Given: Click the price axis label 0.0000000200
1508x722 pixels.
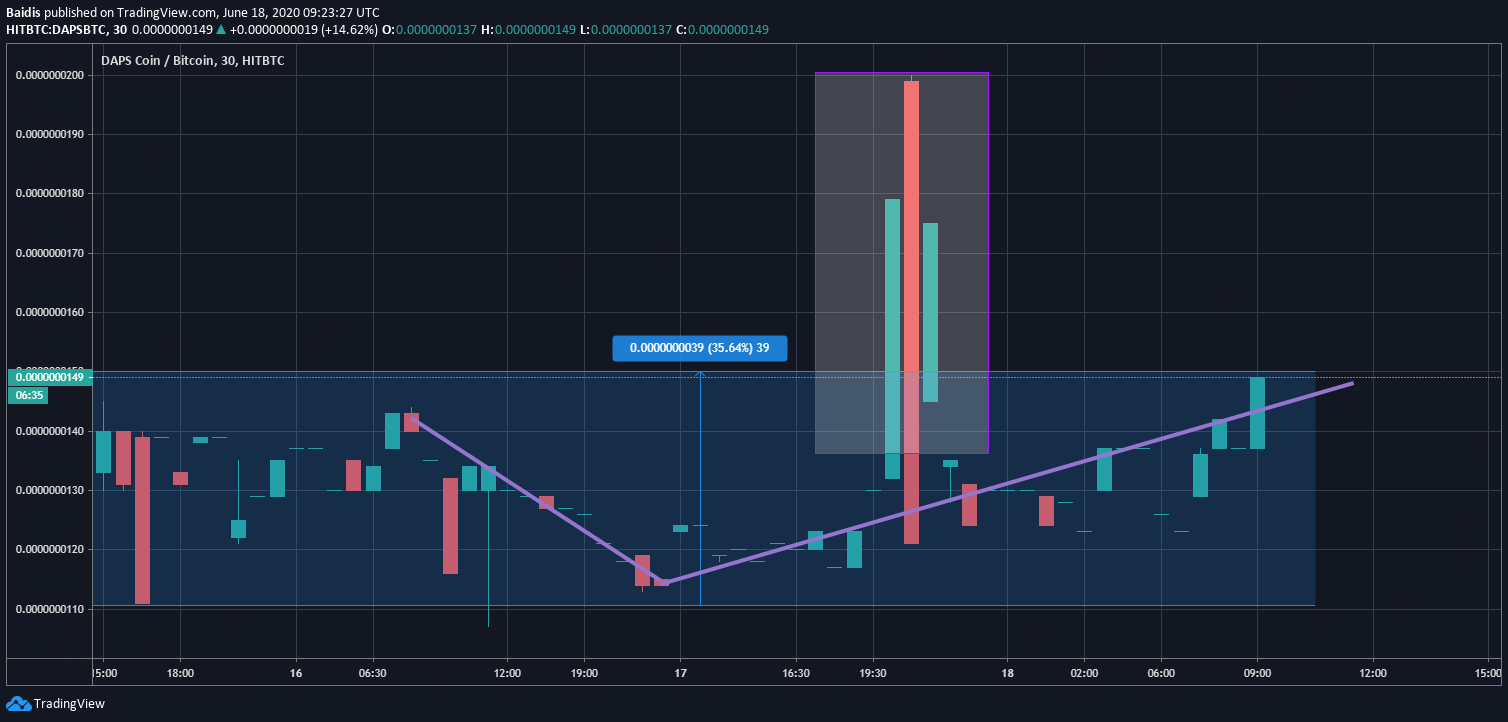Looking at the screenshot, I should click(x=49, y=75).
